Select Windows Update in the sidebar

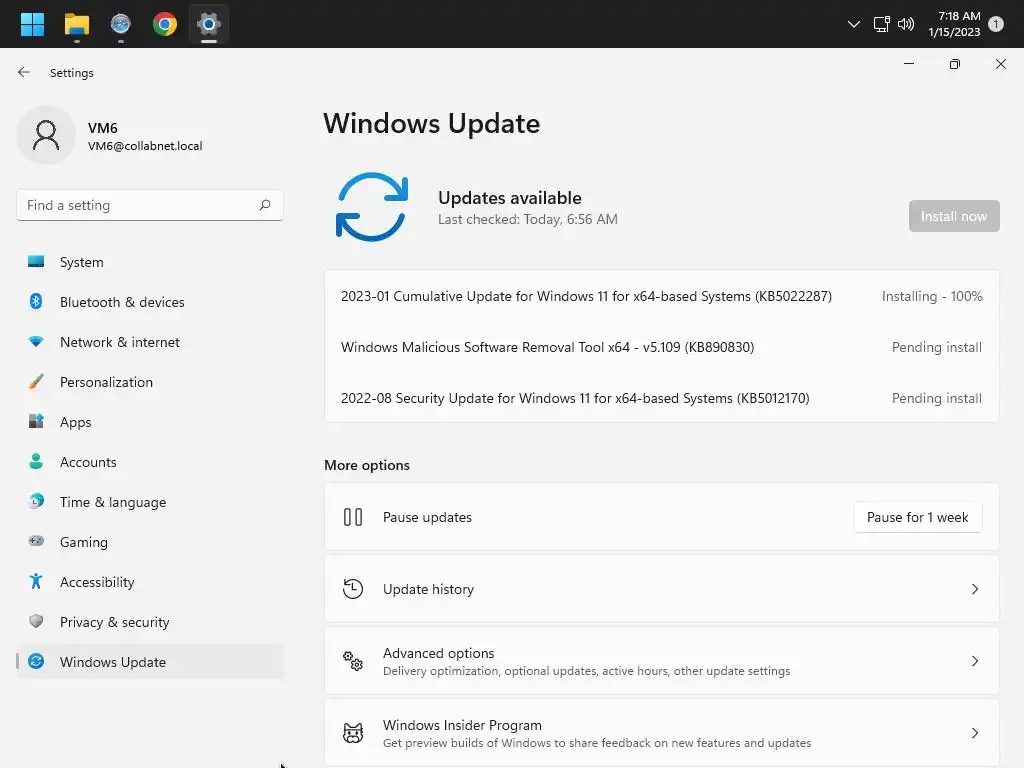tap(150, 662)
